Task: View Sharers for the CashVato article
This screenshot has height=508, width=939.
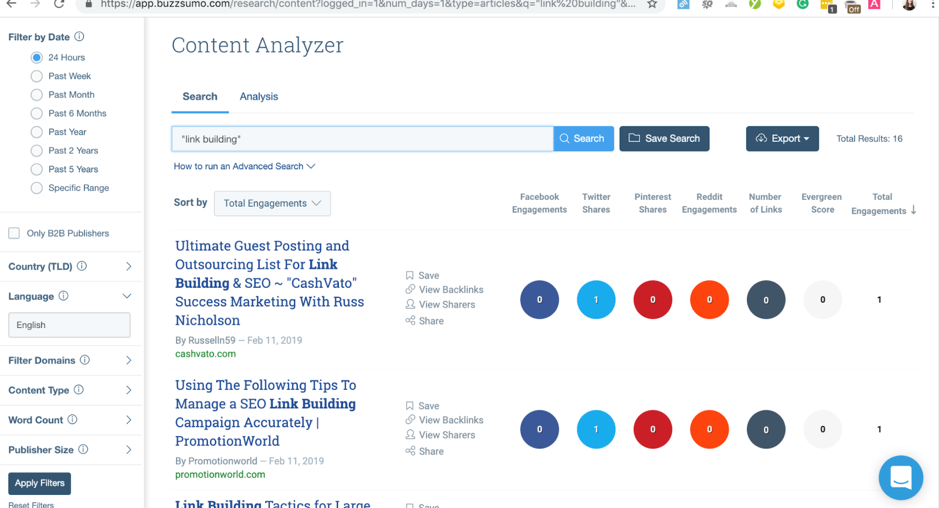Action: coord(440,304)
